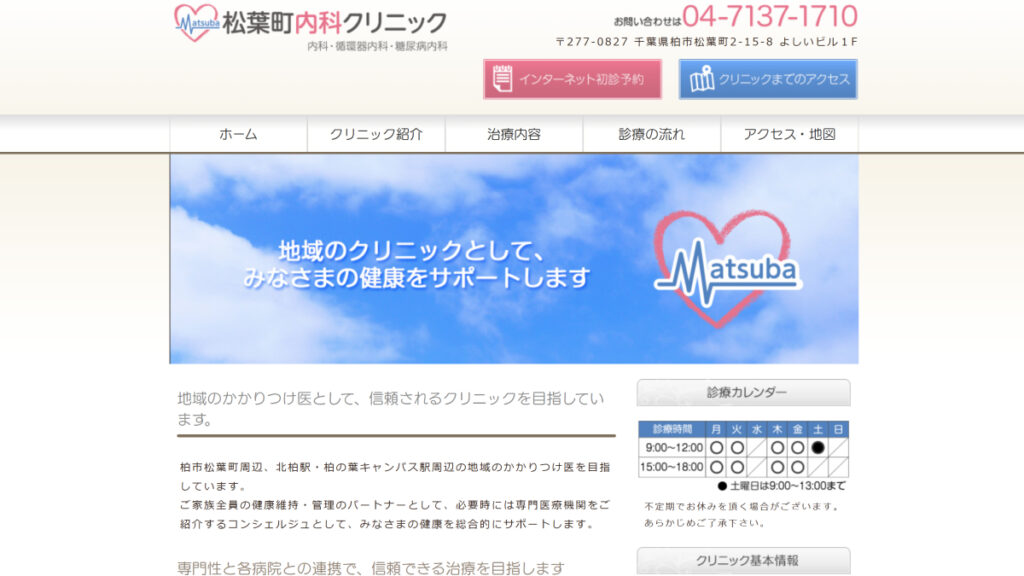Click the Wednesday 9:00~12:00 slash cell

pyautogui.click(x=757, y=447)
